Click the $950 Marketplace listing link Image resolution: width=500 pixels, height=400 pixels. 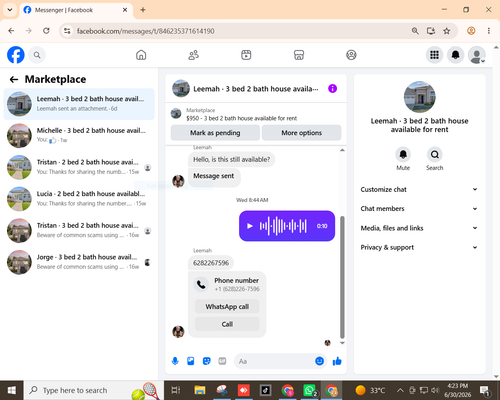[x=241, y=118]
